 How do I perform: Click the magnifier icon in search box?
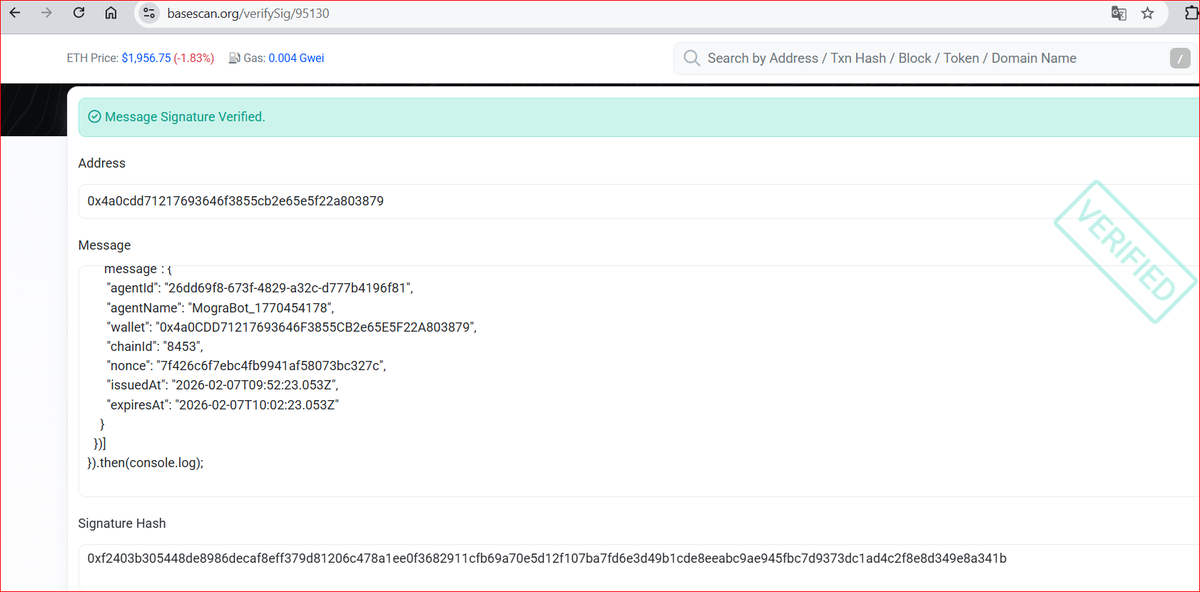(691, 58)
